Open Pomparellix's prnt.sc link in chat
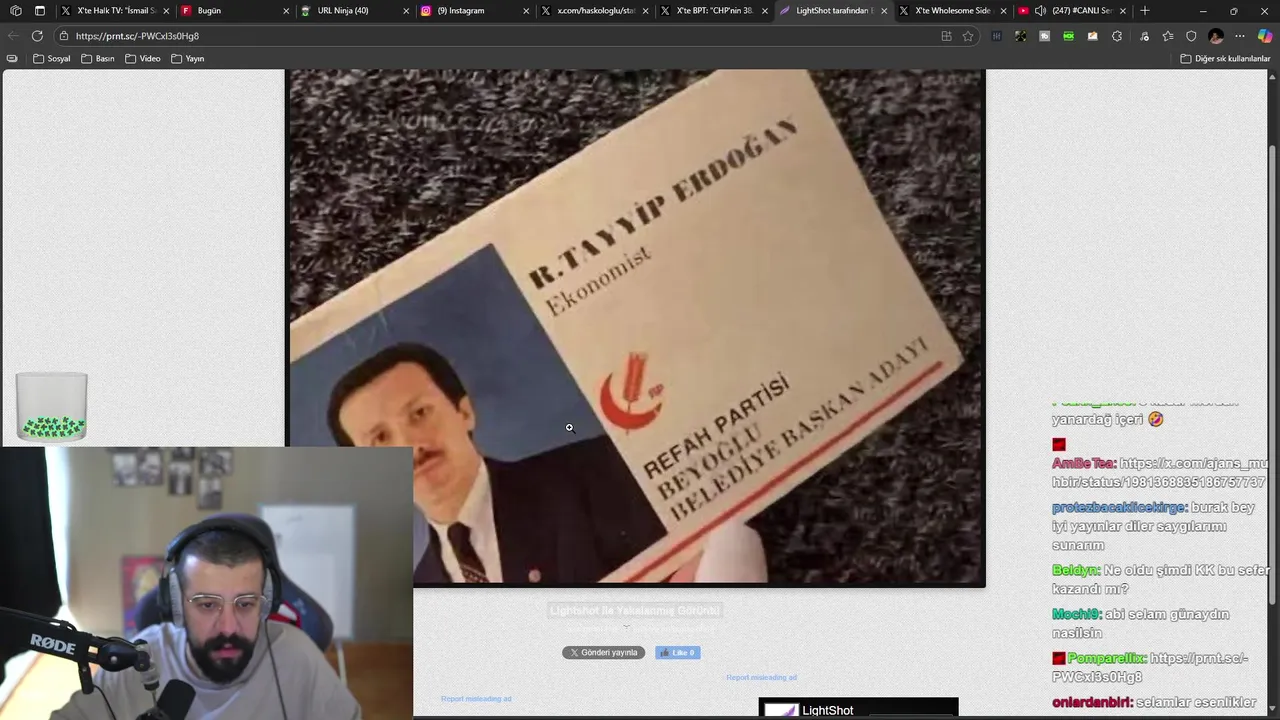Viewport: 1280px width, 720px height. click(x=1151, y=667)
